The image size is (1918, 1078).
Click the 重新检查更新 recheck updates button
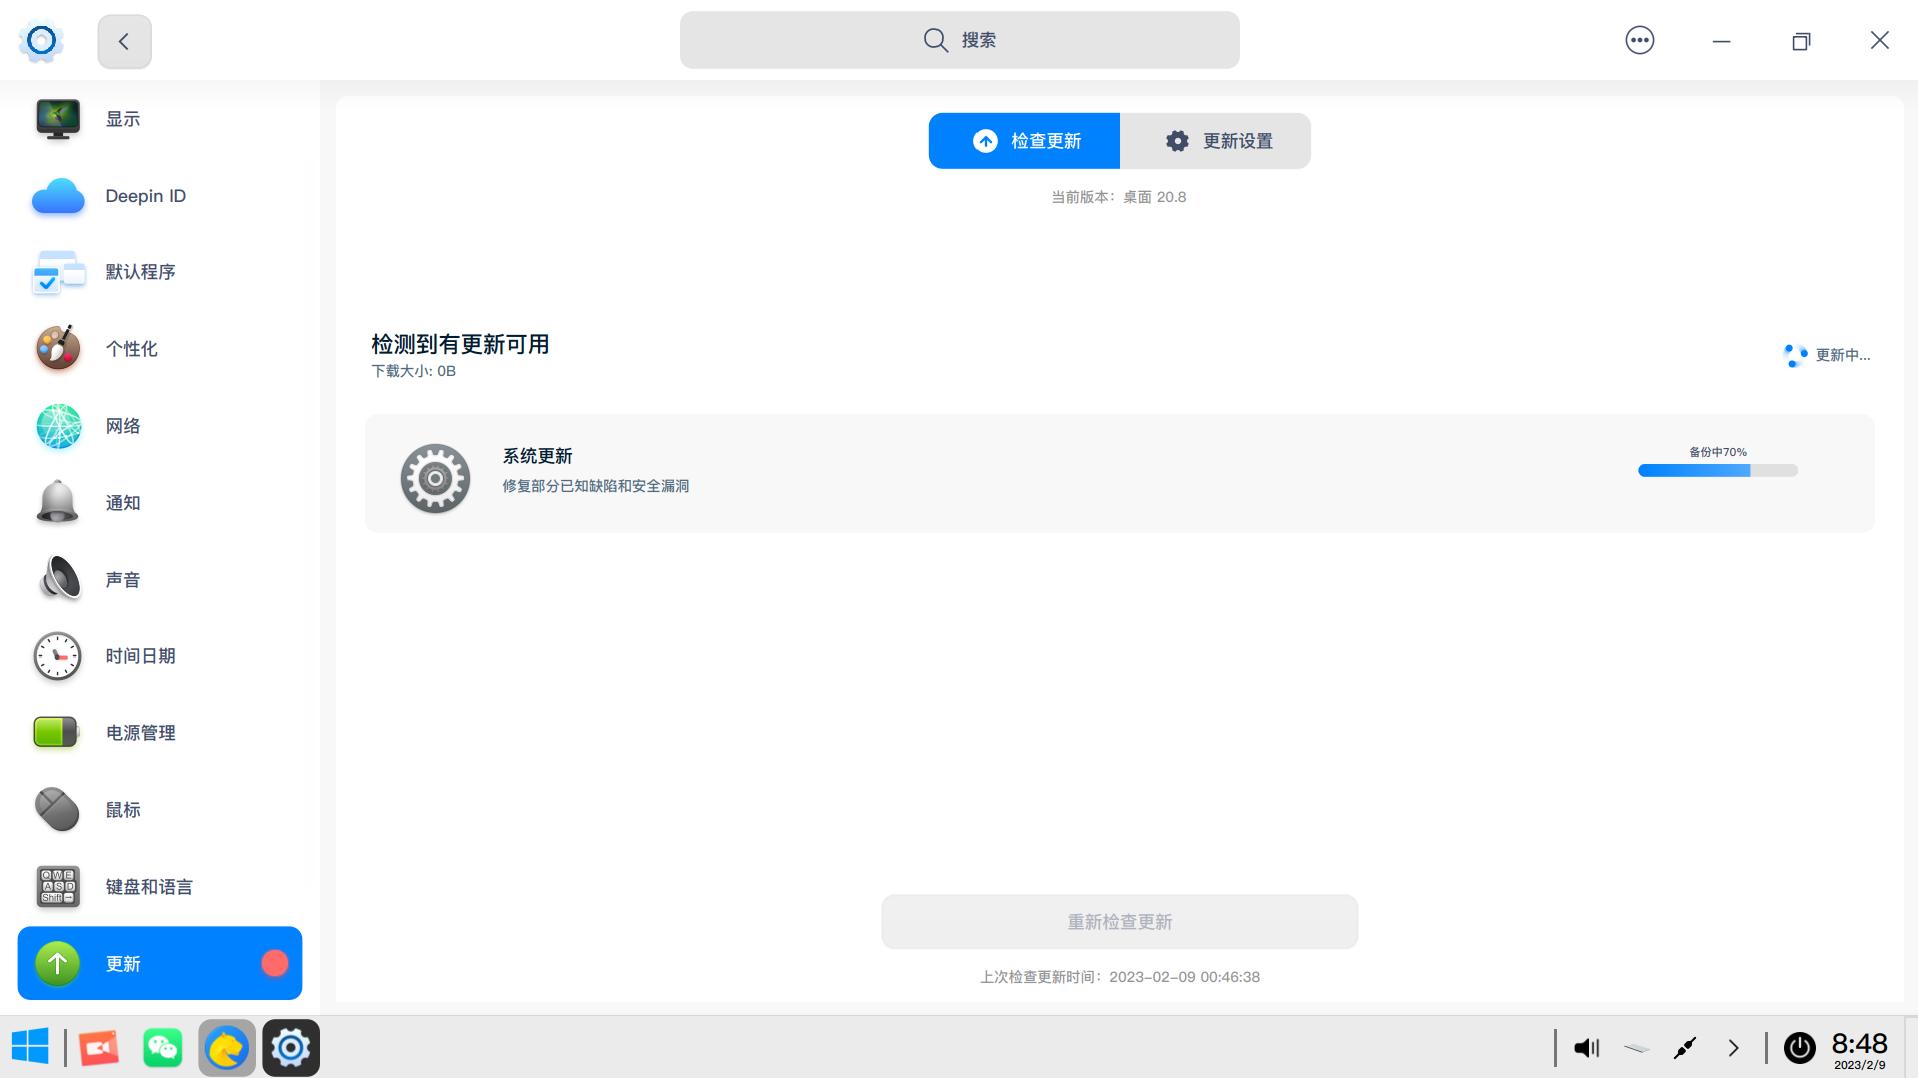[x=1118, y=921]
